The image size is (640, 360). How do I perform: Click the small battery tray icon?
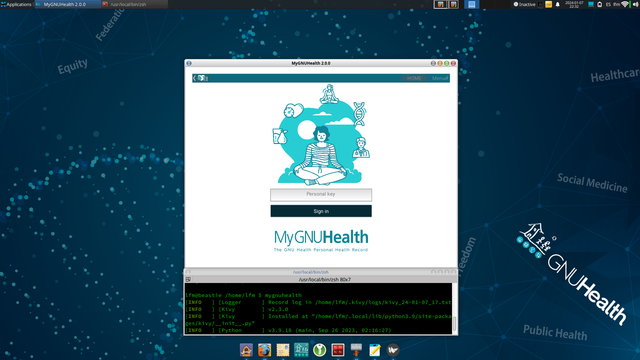click(600, 4)
